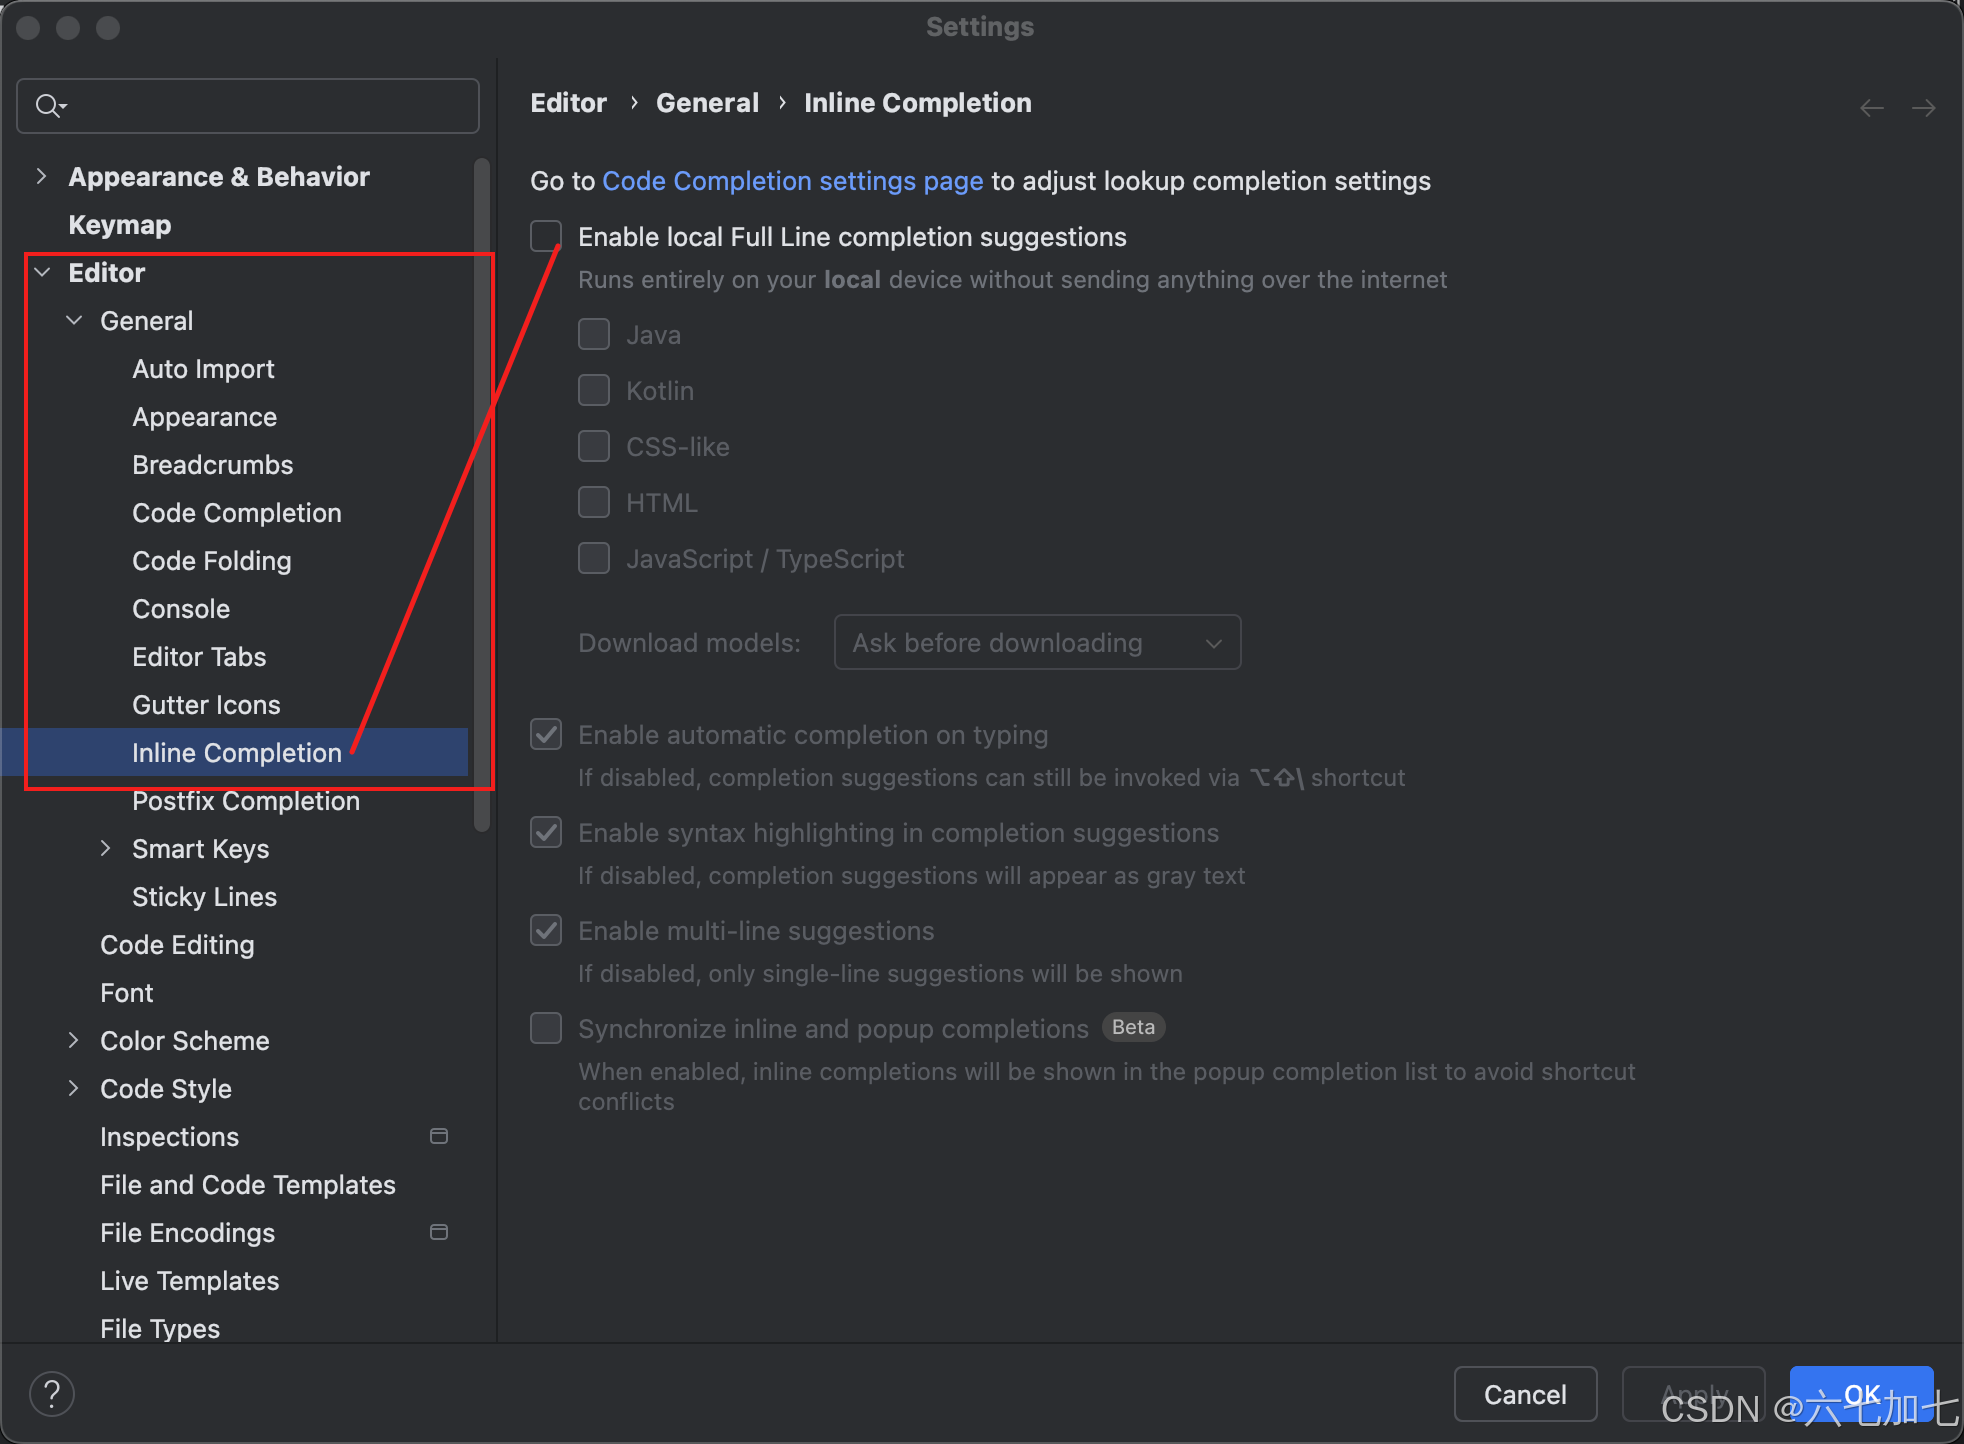
Task: Click project-level icon next to File Encodings
Action: (x=438, y=1232)
